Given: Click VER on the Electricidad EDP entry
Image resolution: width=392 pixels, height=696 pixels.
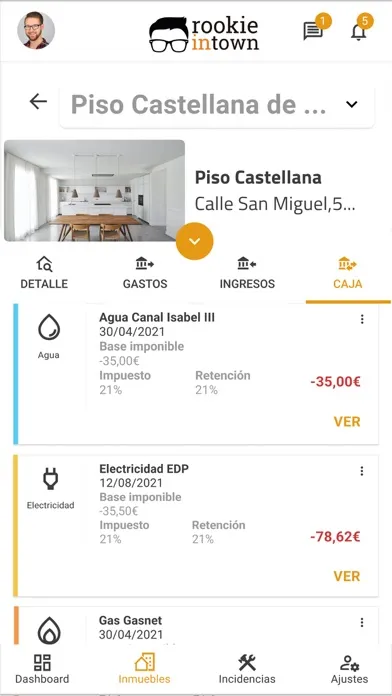Looking at the screenshot, I should point(347,576).
